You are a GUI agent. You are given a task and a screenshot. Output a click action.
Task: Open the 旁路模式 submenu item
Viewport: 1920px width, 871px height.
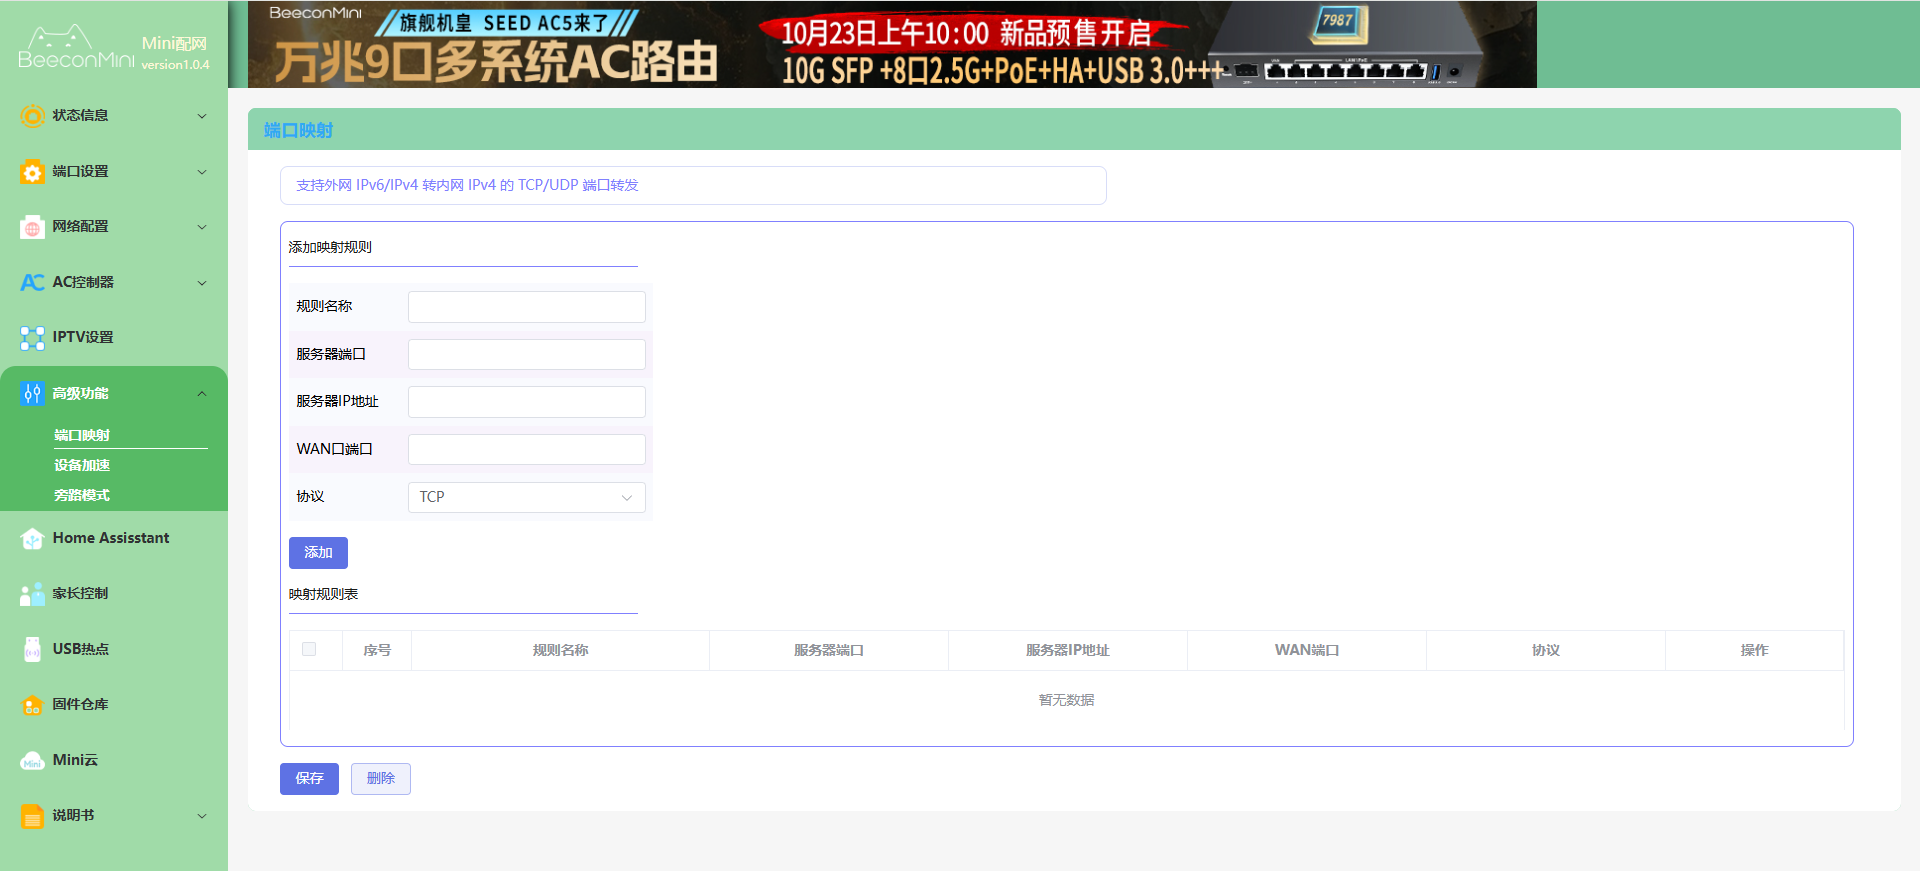82,495
